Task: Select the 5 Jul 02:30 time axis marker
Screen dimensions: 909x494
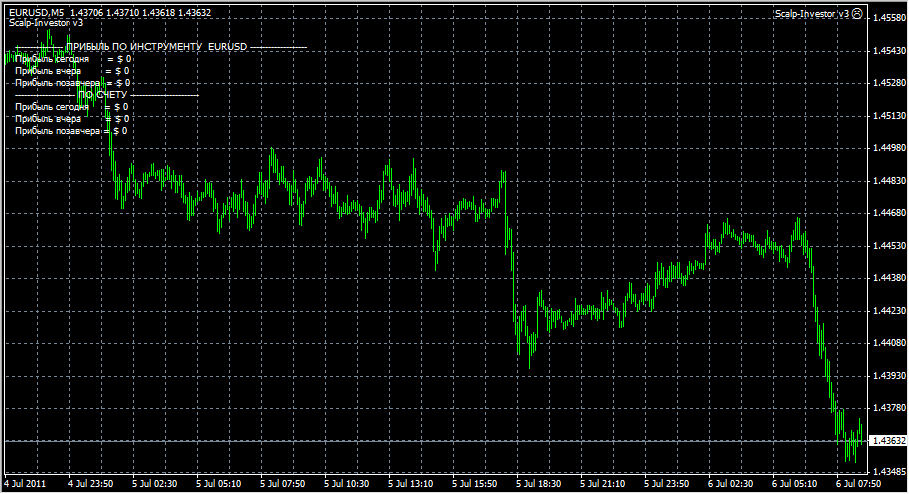Action: (155, 484)
